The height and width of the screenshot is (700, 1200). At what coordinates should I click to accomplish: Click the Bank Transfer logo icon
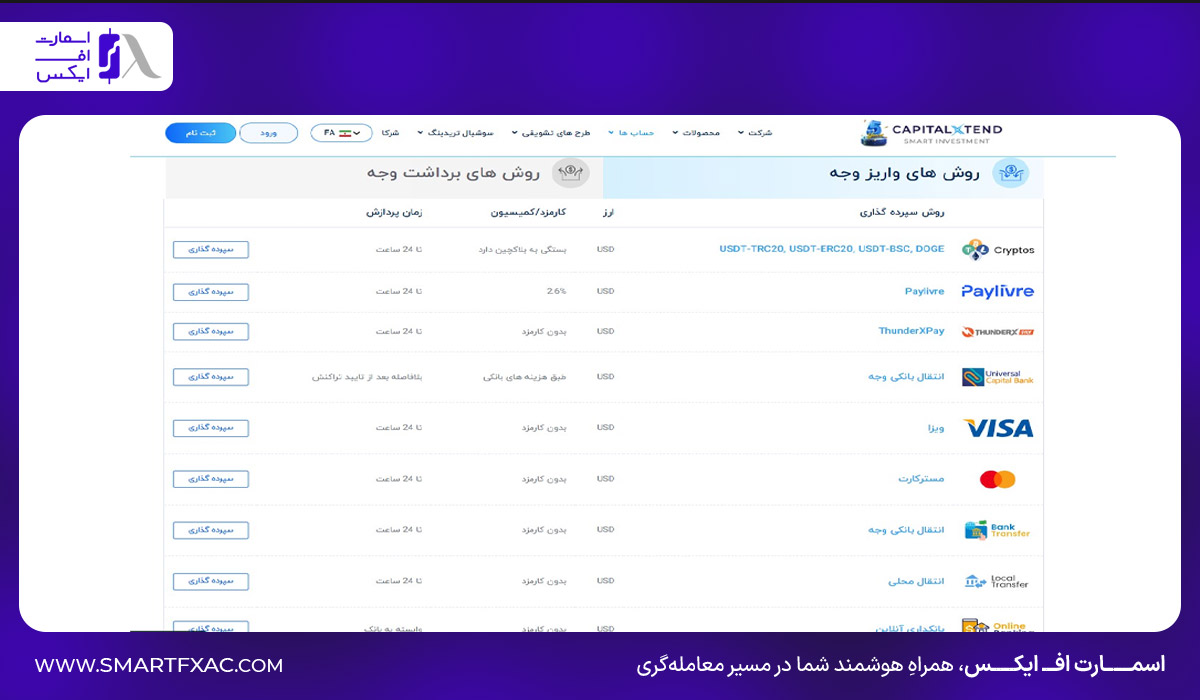998,530
